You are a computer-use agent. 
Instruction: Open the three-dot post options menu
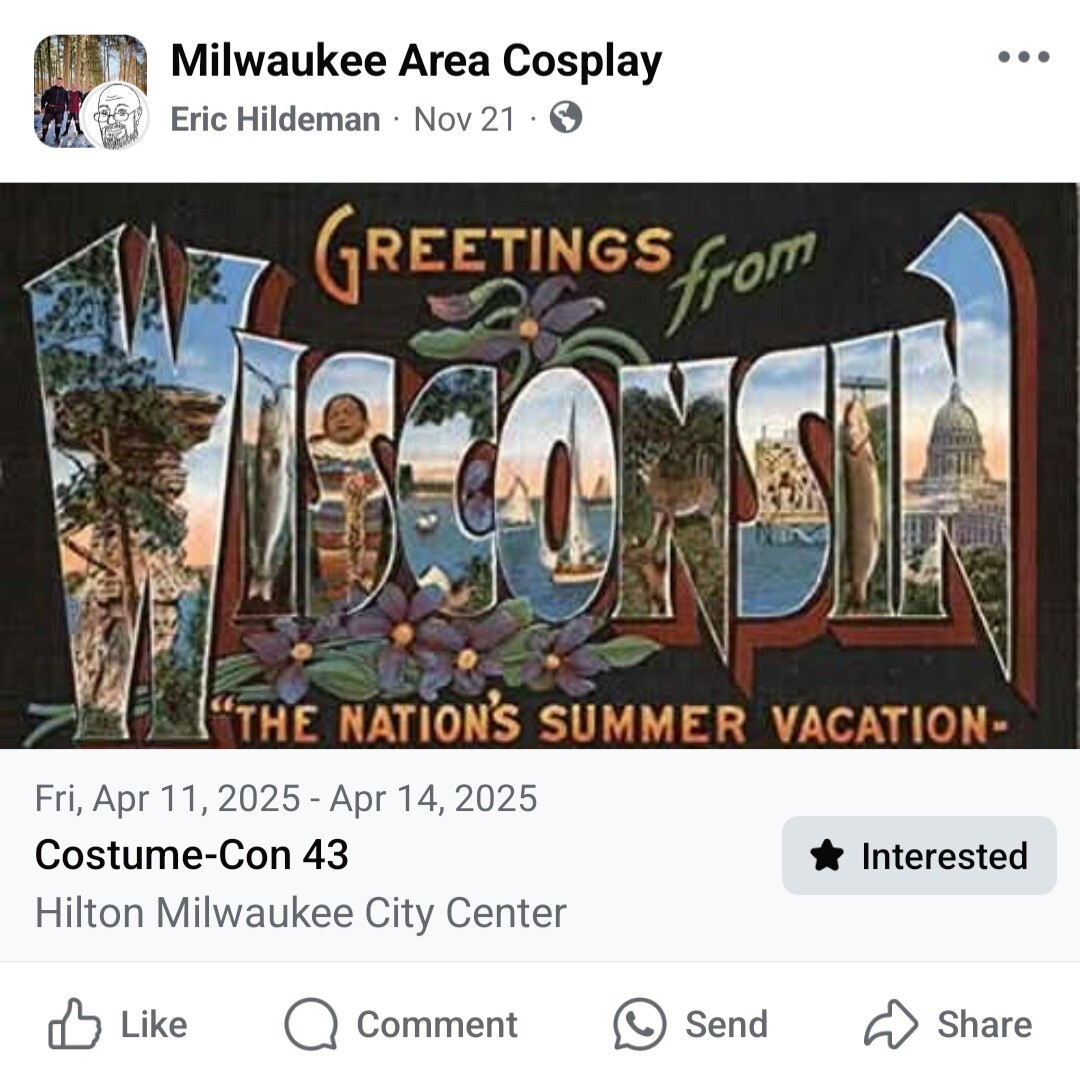1024,57
